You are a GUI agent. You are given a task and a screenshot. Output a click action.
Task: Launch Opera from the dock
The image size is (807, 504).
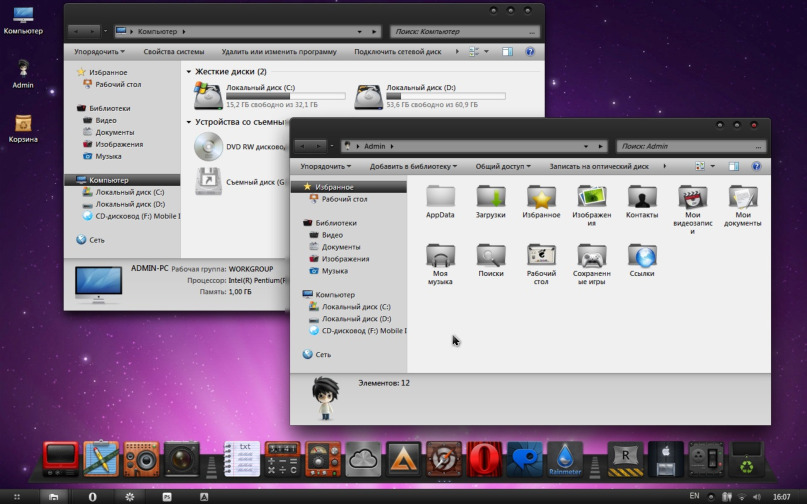[x=484, y=459]
